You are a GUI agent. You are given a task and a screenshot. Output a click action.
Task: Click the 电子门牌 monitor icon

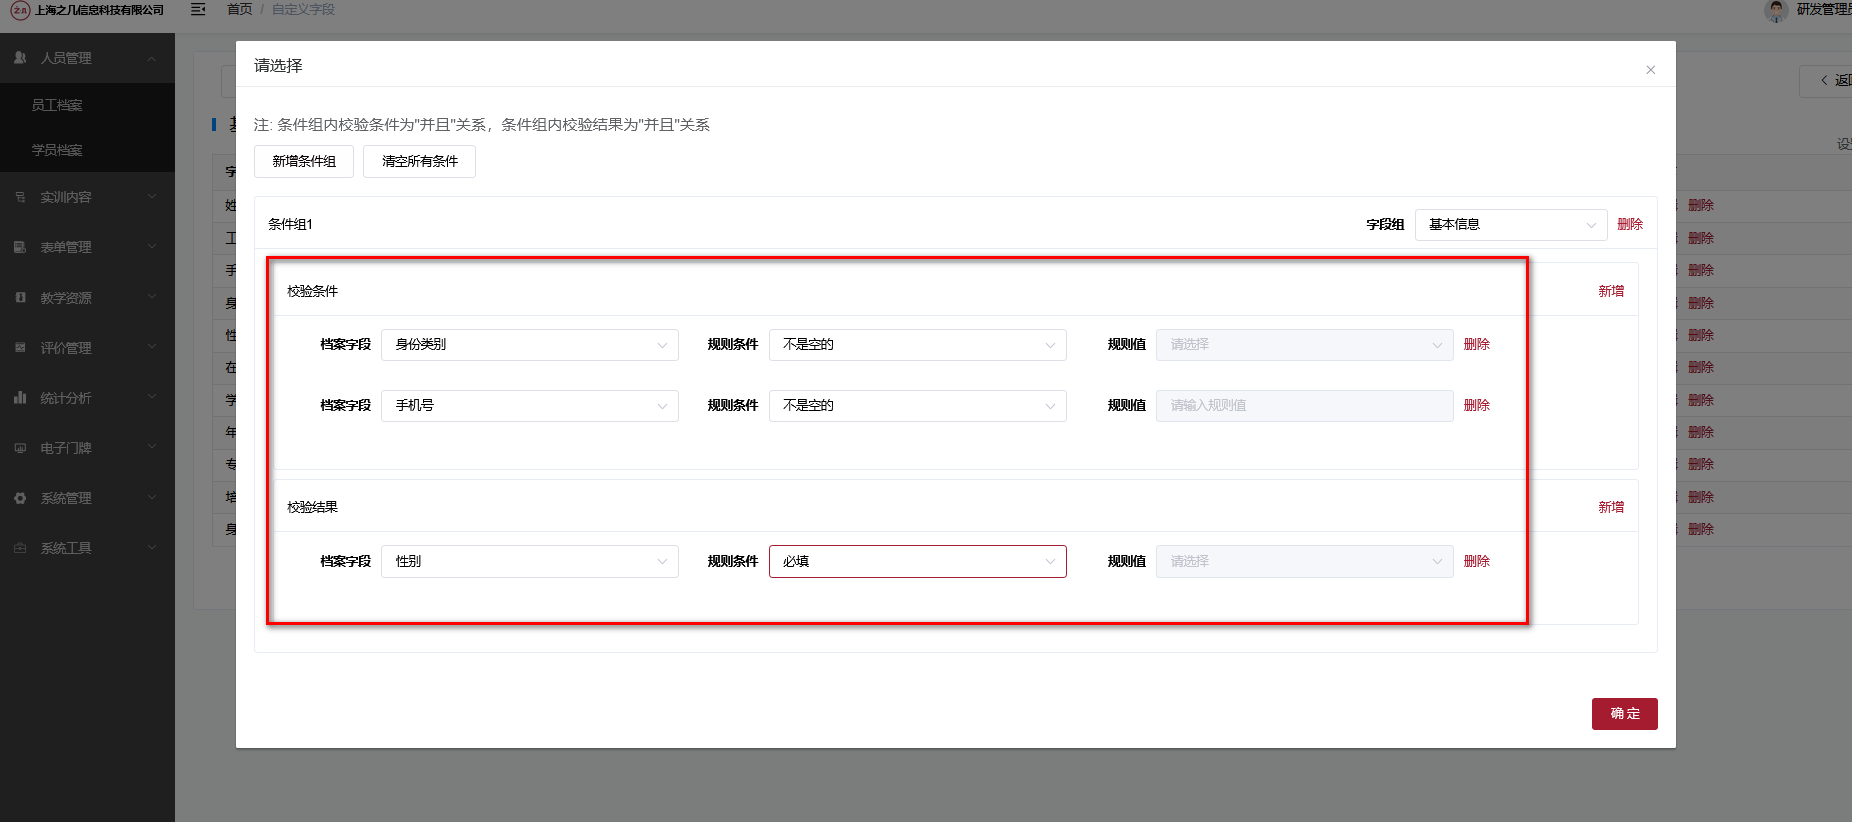click(20, 448)
